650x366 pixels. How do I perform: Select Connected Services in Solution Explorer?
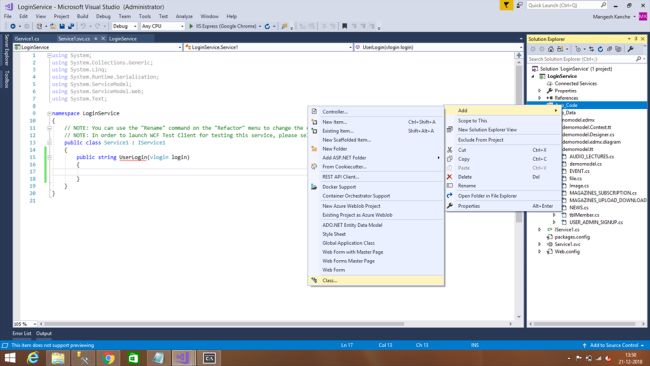576,83
